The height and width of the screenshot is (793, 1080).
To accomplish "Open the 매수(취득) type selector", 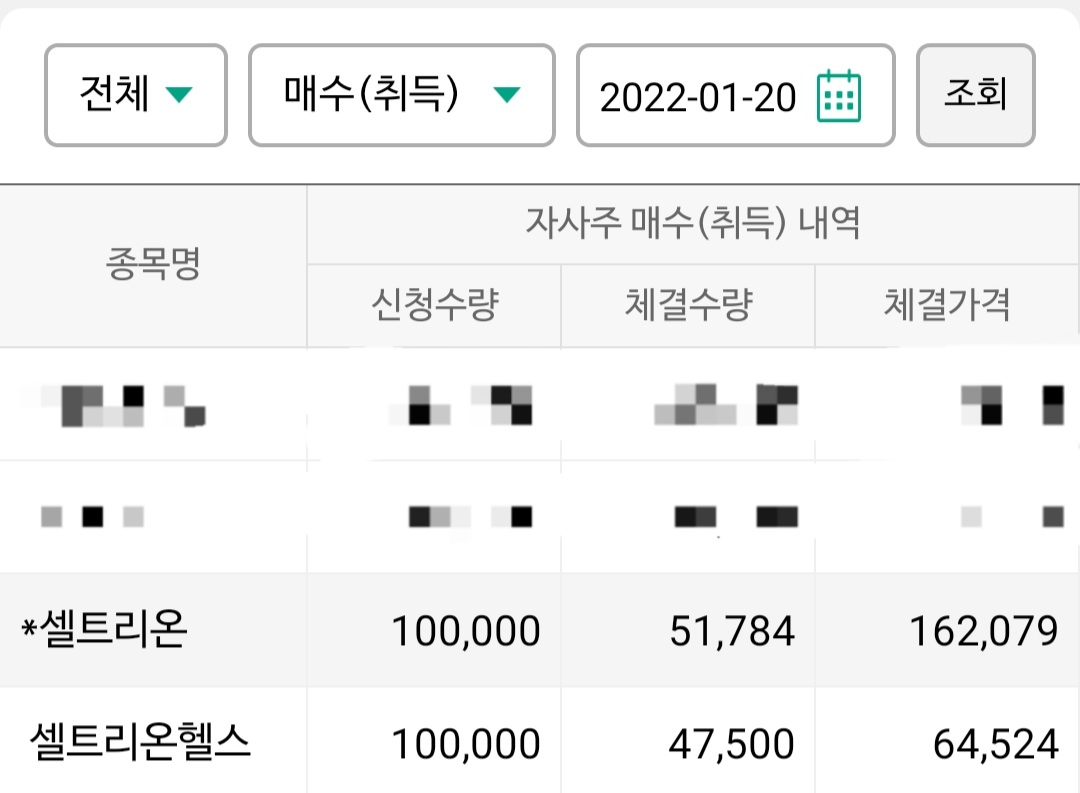I will click(402, 95).
